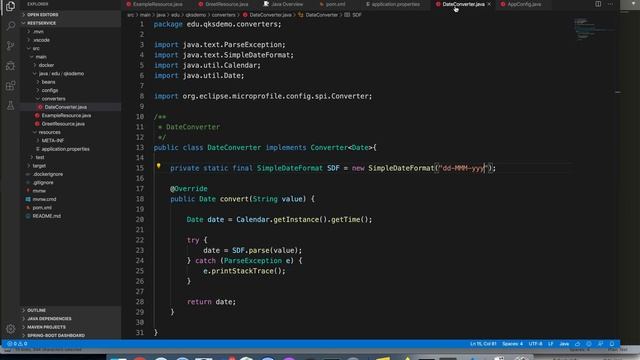Expand the beans folder
Image resolution: width=640 pixels, height=360 pixels.
tap(48, 82)
